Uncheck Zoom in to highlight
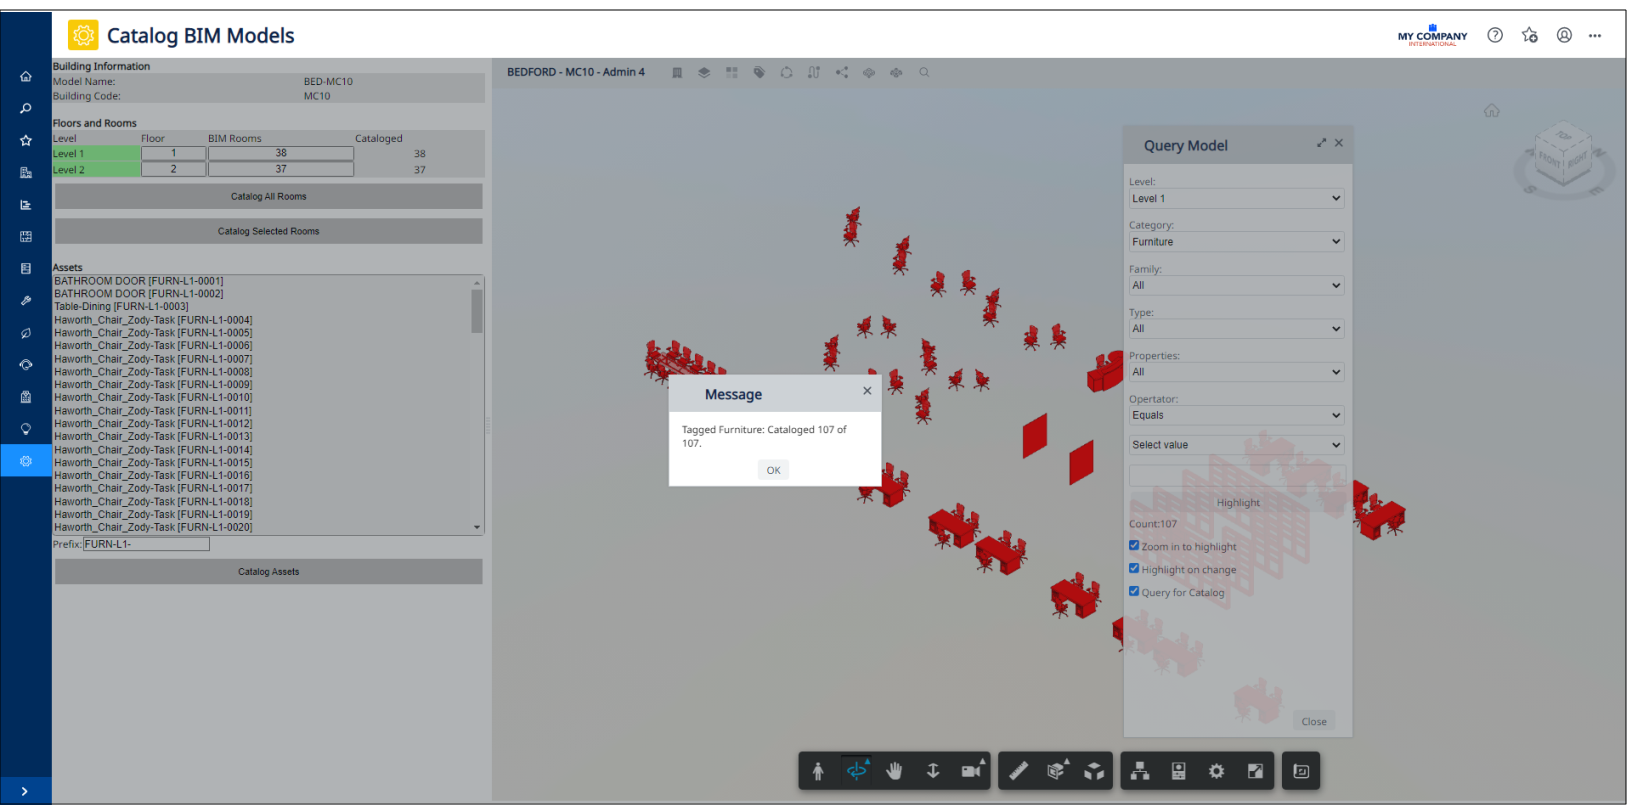 tap(1134, 546)
